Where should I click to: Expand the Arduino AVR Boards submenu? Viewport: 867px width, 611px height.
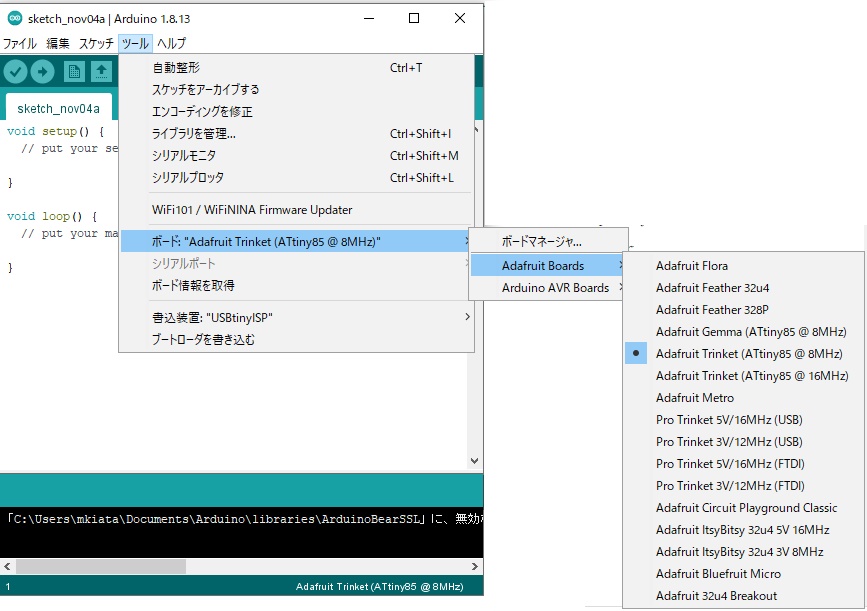click(x=549, y=288)
